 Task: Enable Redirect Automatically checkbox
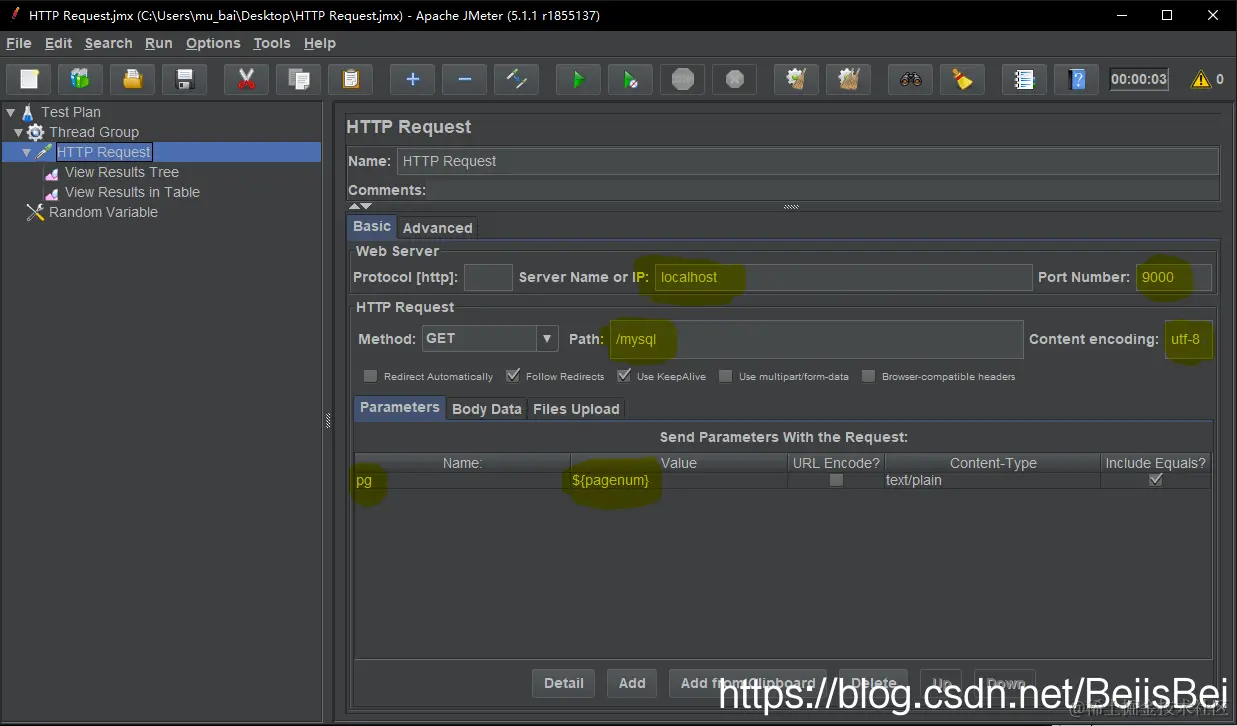pos(371,376)
